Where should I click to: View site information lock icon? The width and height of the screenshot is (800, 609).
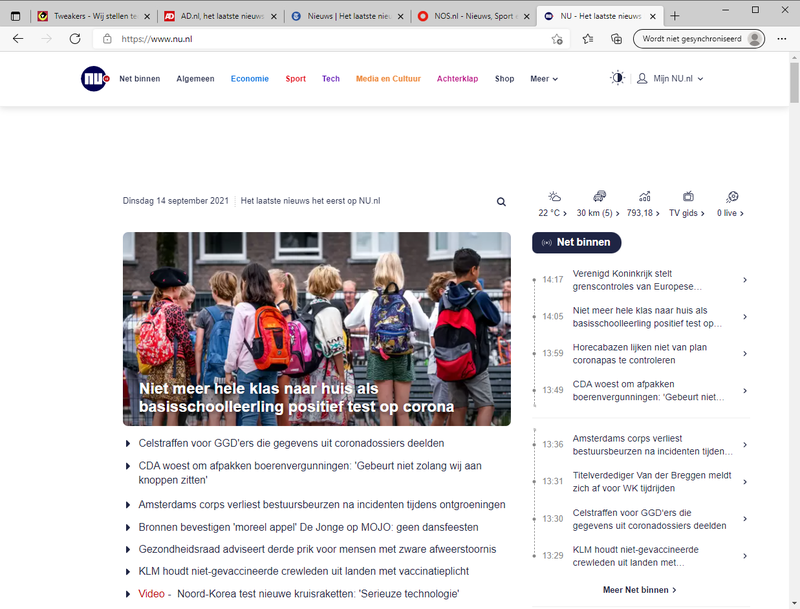[x=107, y=39]
